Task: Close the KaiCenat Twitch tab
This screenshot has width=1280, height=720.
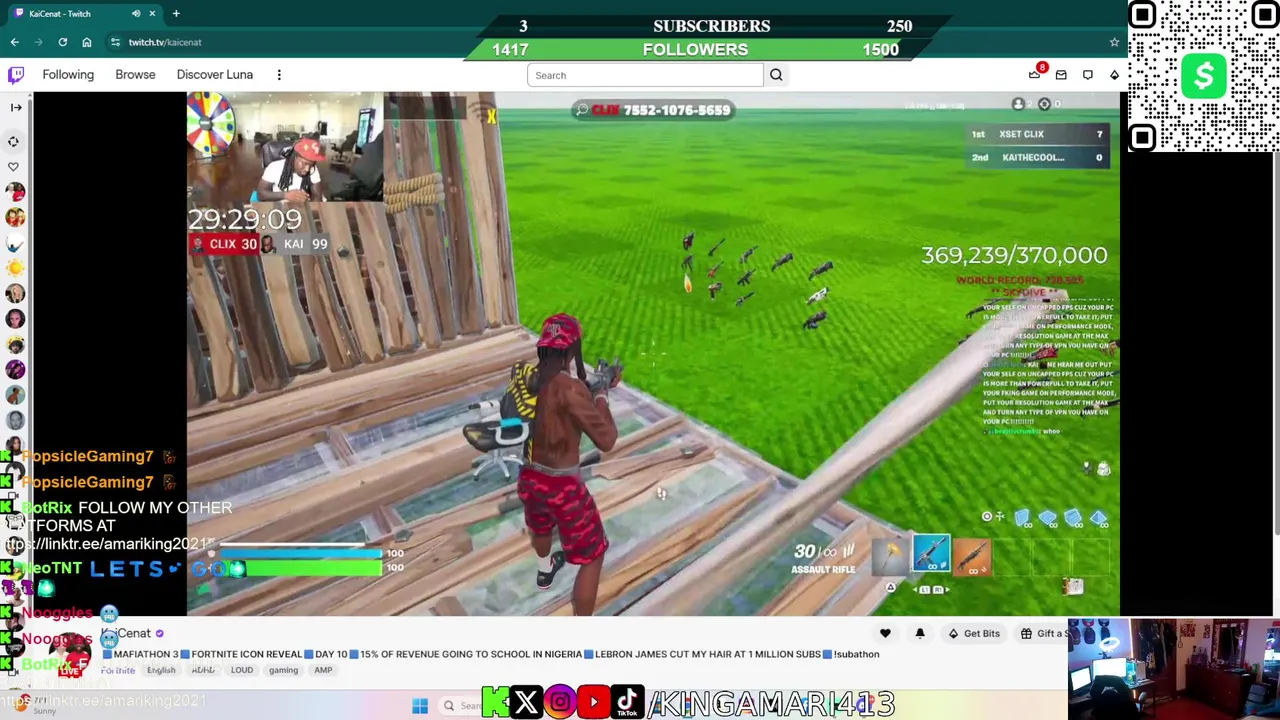Action: point(152,14)
